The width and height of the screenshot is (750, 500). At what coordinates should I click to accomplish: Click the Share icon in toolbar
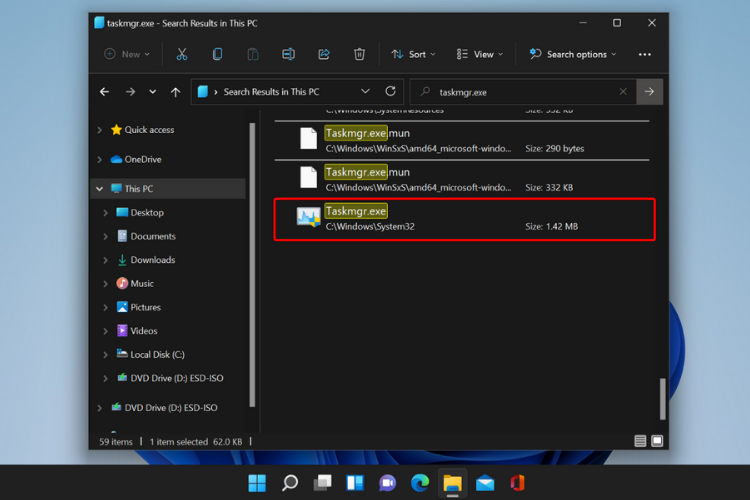tap(324, 54)
